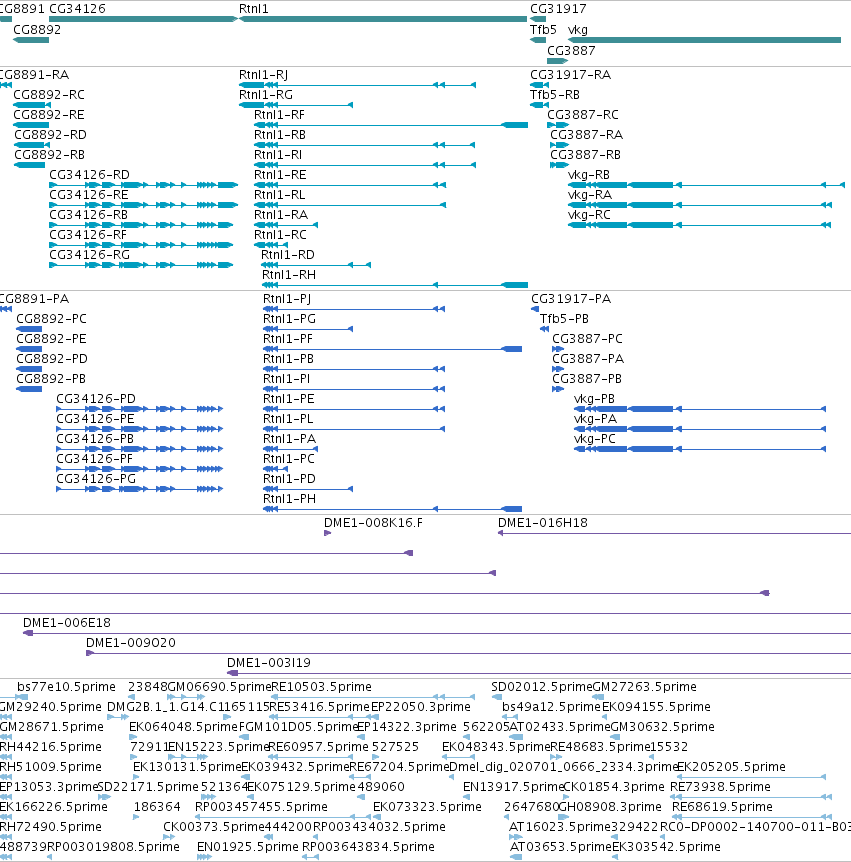This screenshot has height=862, width=851.
Task: Select EST RE73938.5prime
Action: pos(720,787)
